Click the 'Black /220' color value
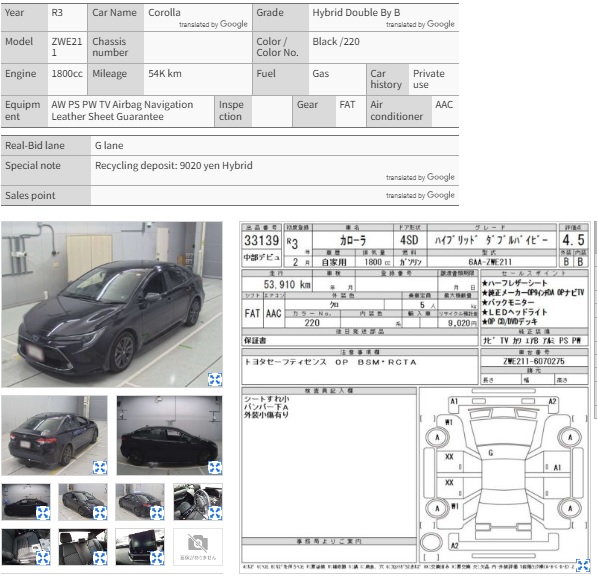Image resolution: width=598 pixels, height=580 pixels. click(x=336, y=42)
